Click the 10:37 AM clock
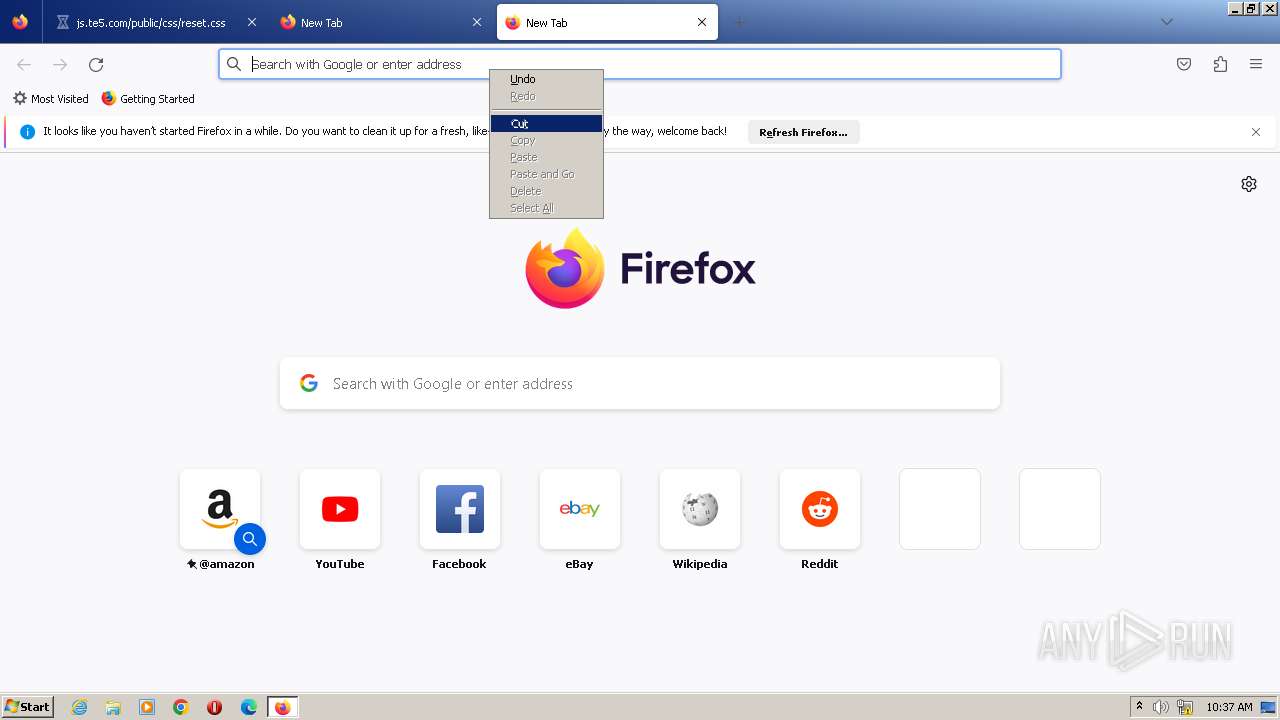Screen dimensions: 1280x720 (1229, 707)
